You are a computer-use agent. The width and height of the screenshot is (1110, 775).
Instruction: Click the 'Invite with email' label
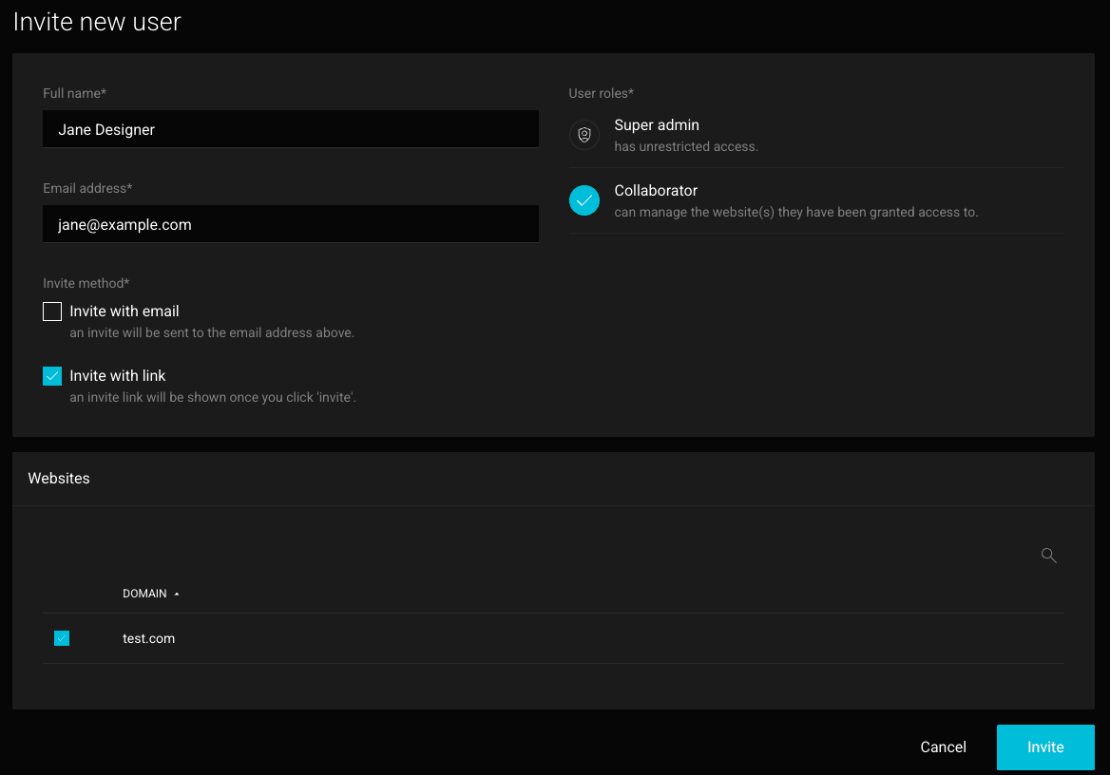(124, 311)
